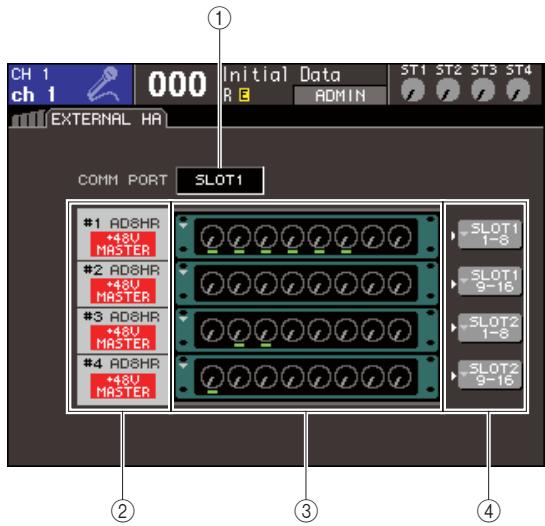Select the #3 AD8HR label
This screenshot has width=545, height=526.
click(x=122, y=317)
